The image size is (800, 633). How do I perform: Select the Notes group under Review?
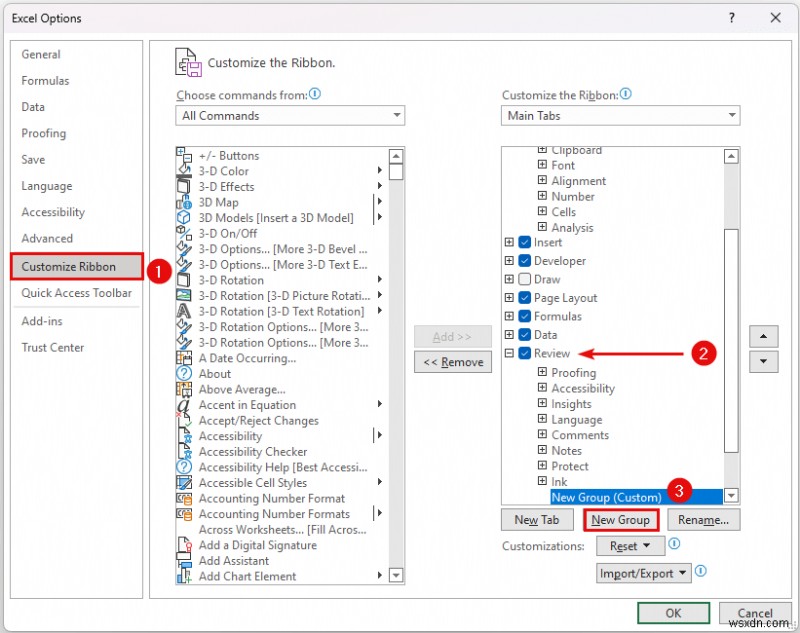[566, 450]
